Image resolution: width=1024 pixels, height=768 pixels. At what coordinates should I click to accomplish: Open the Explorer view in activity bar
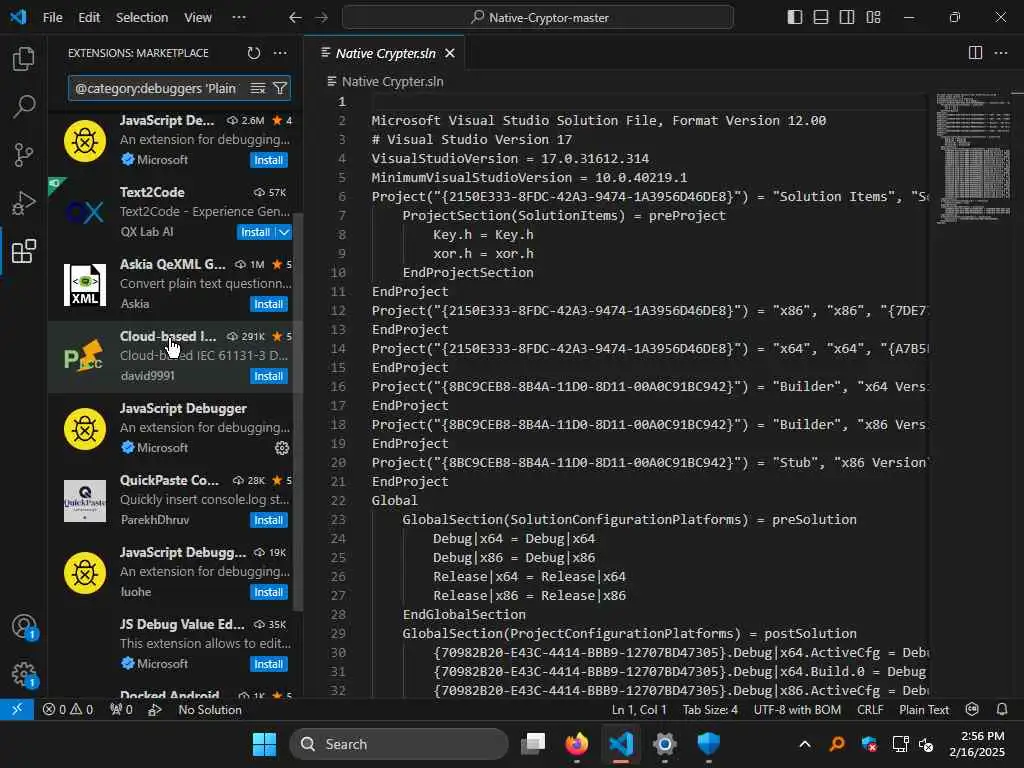[24, 59]
